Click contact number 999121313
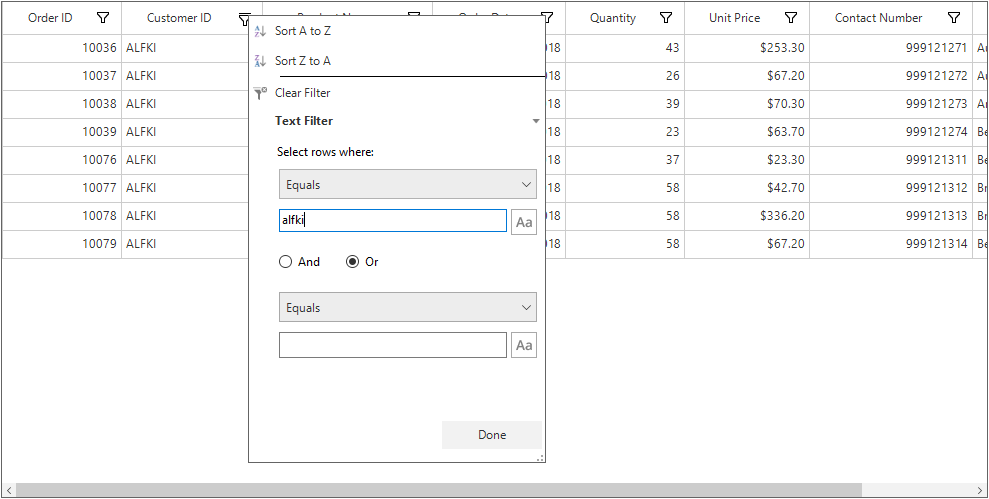The image size is (989, 499). [891, 216]
